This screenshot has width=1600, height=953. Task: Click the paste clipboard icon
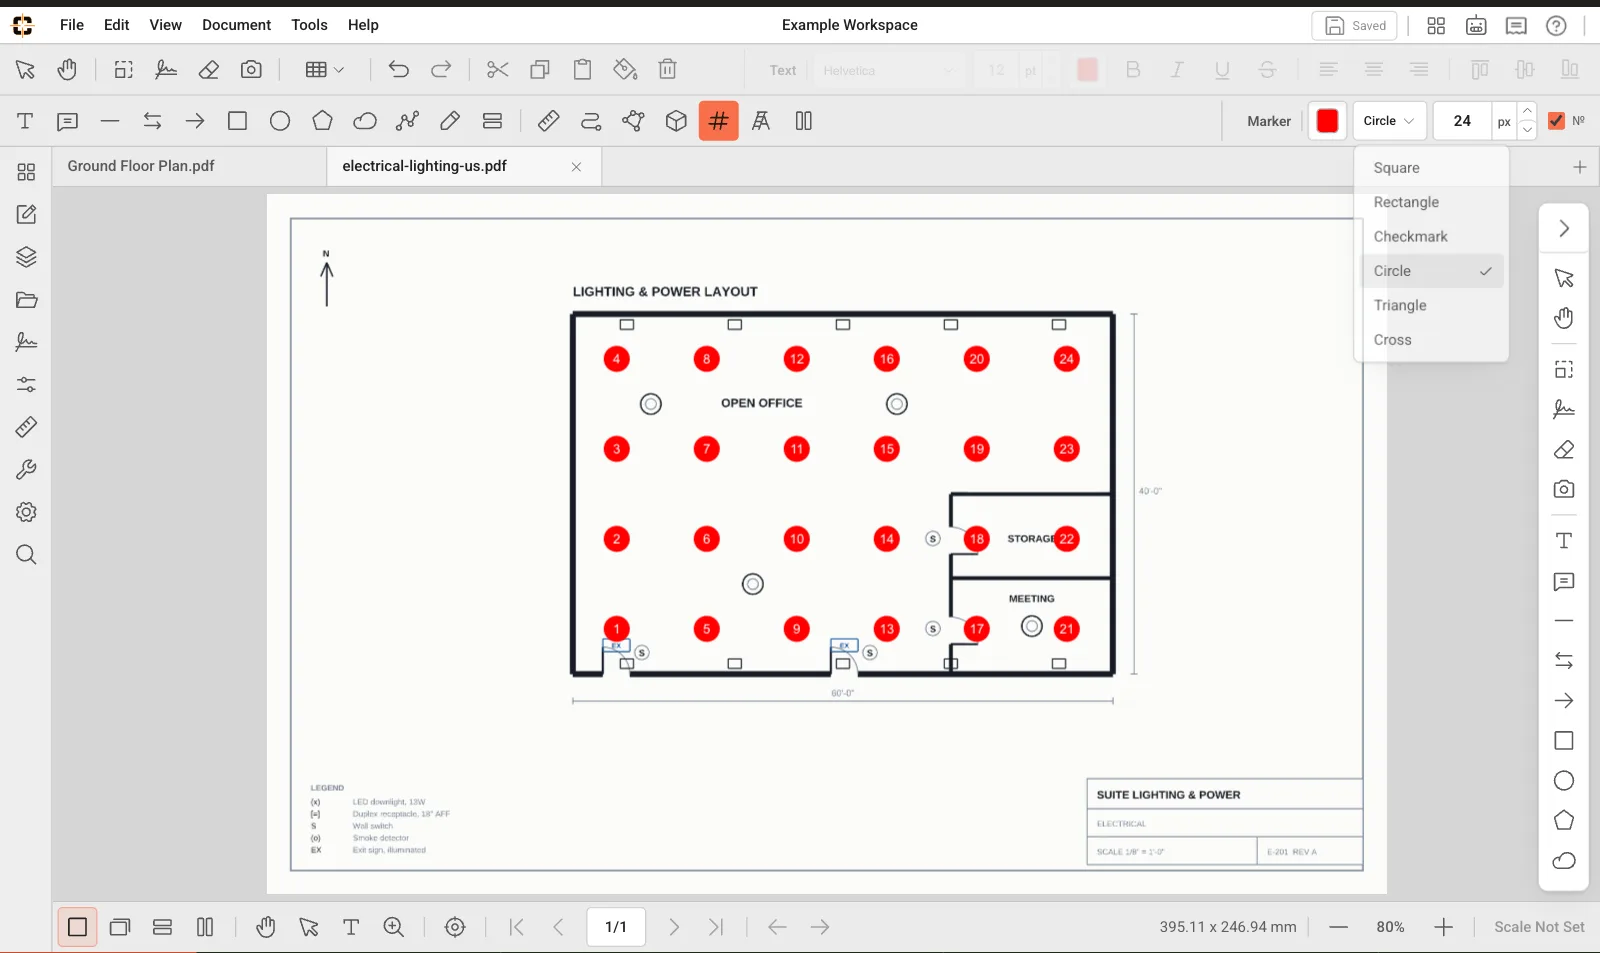click(x=582, y=70)
